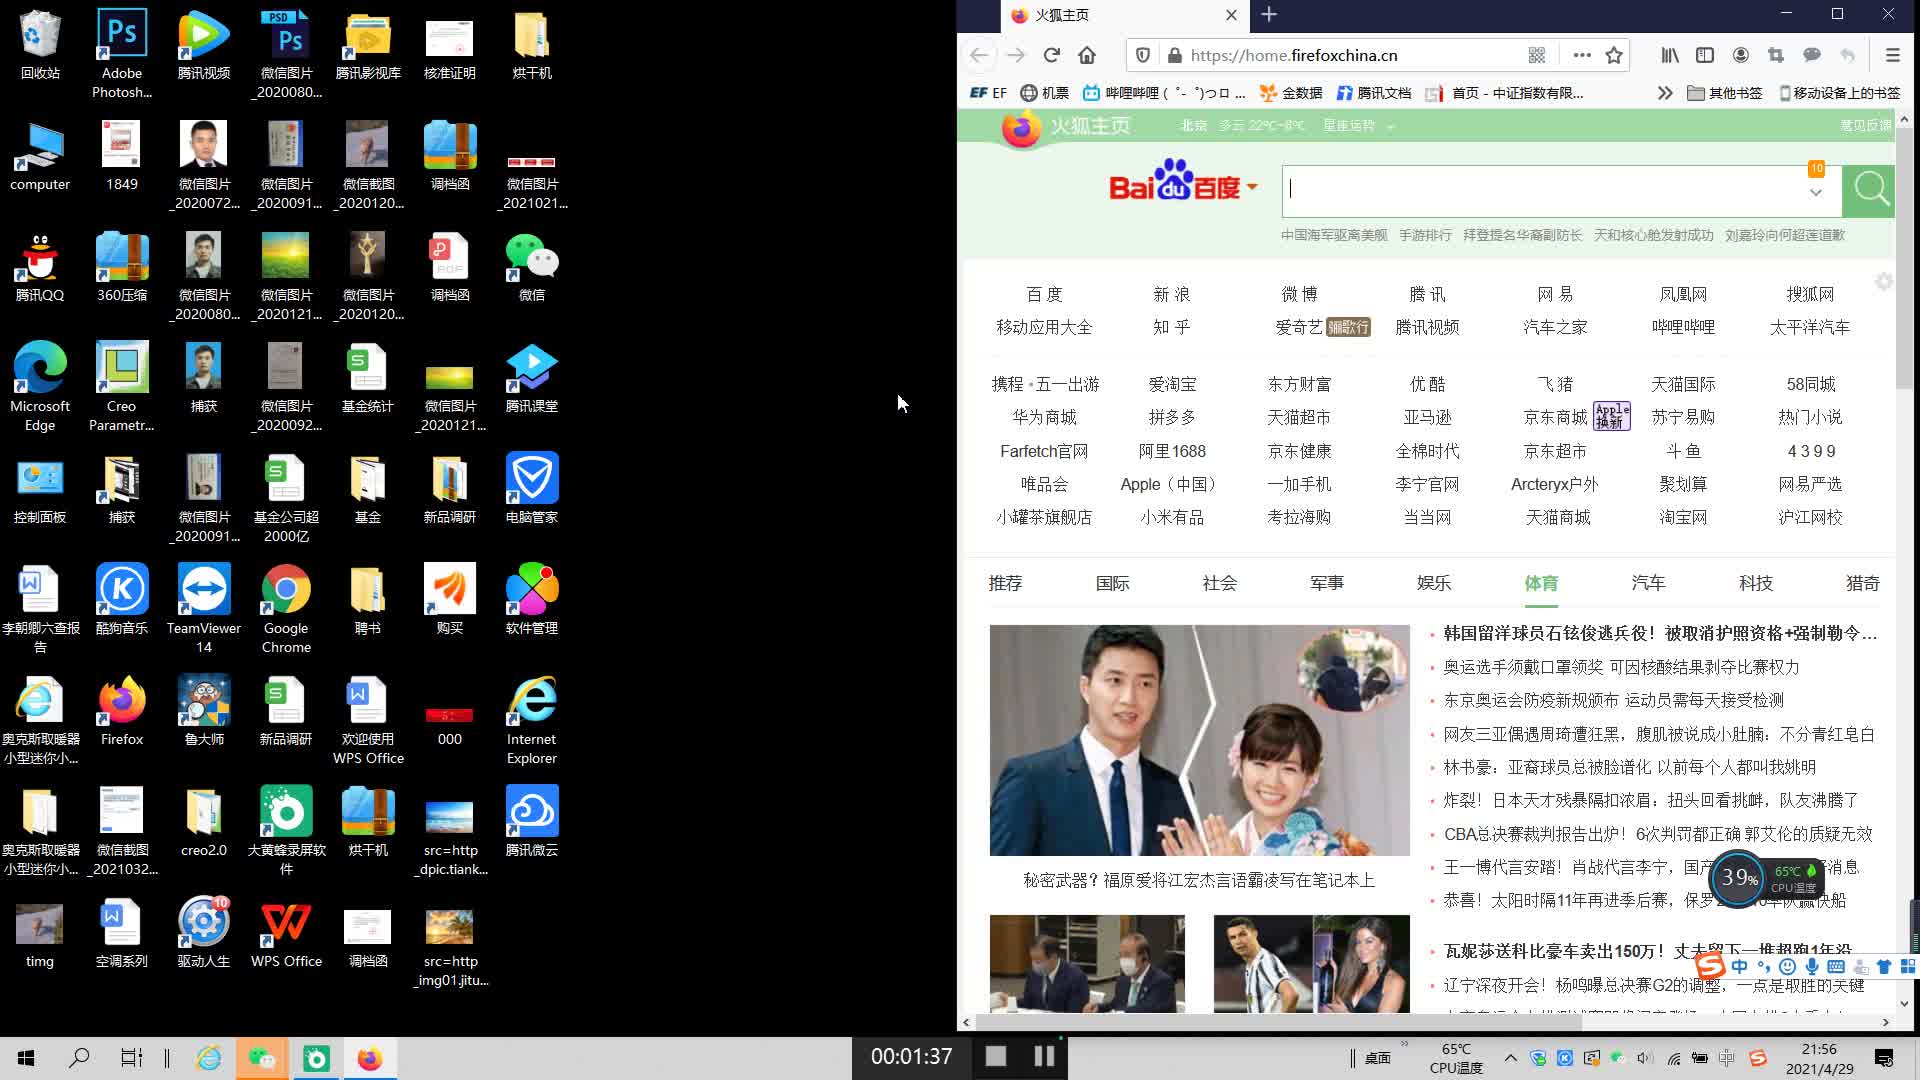Open Firefox account icon
1920x1080 pixels.
(1741, 56)
